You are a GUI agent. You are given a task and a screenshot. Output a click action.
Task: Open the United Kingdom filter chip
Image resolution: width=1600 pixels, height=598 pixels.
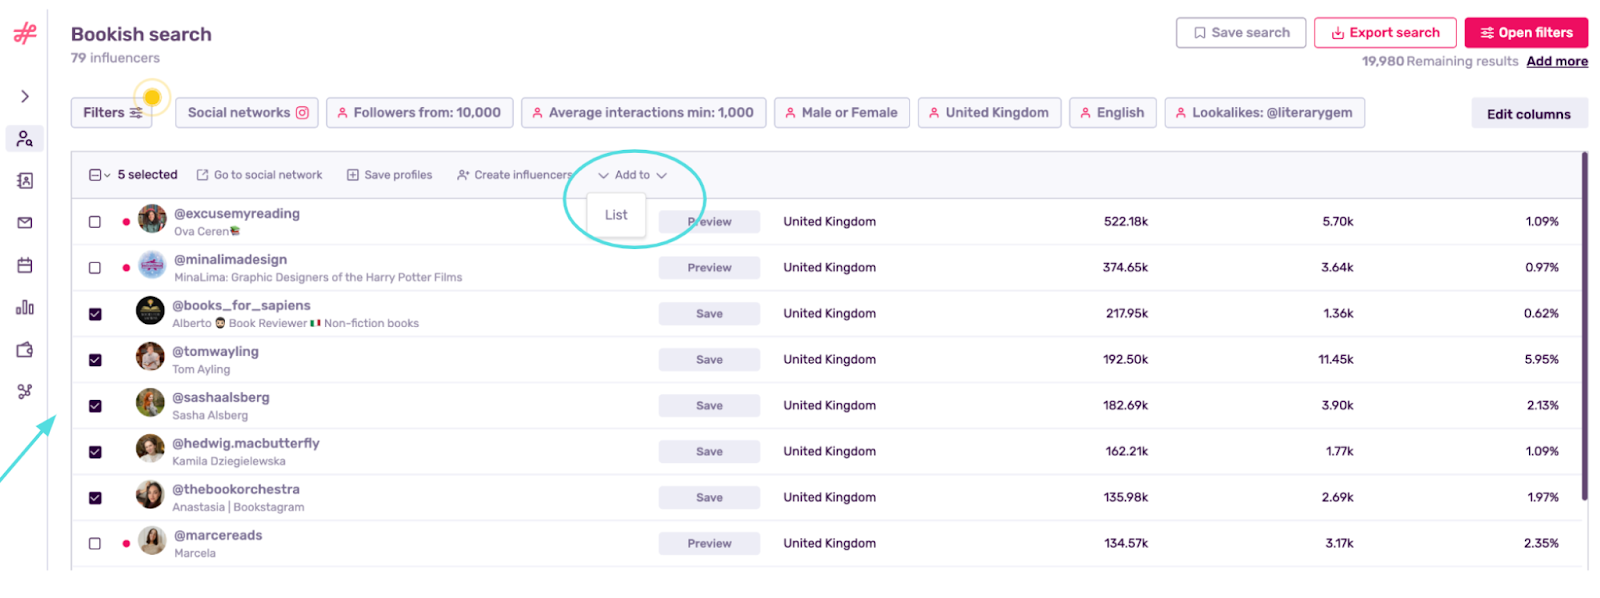click(989, 113)
